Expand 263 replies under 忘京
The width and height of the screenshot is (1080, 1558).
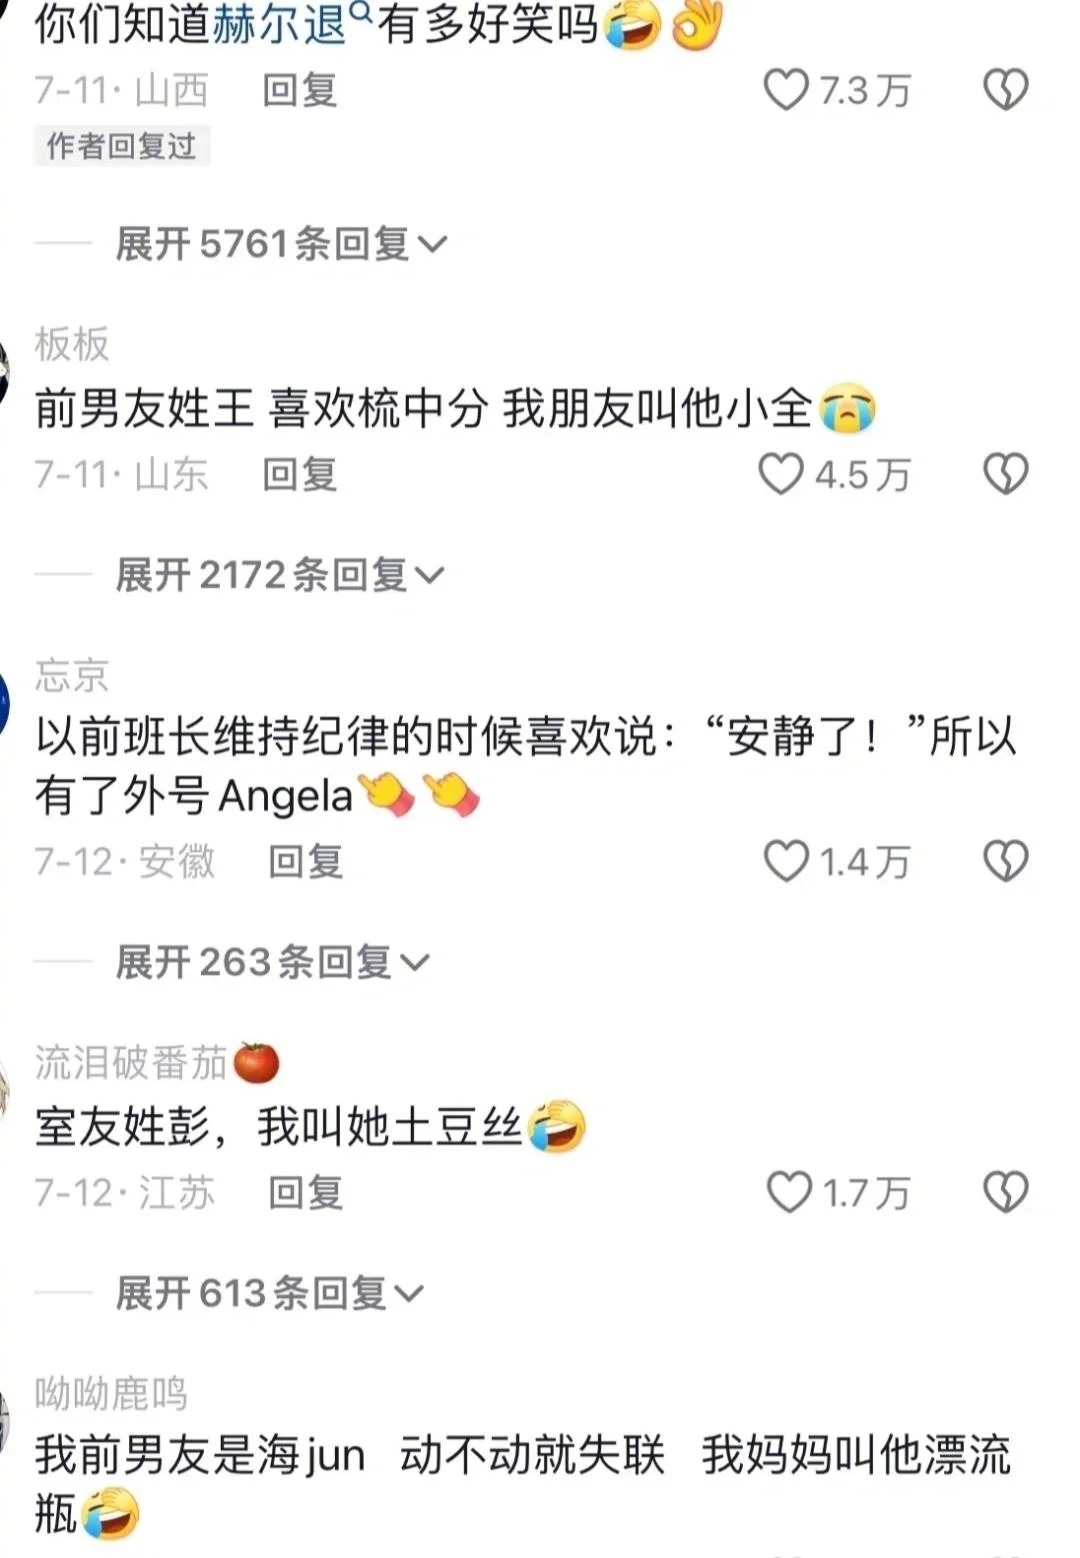272,962
